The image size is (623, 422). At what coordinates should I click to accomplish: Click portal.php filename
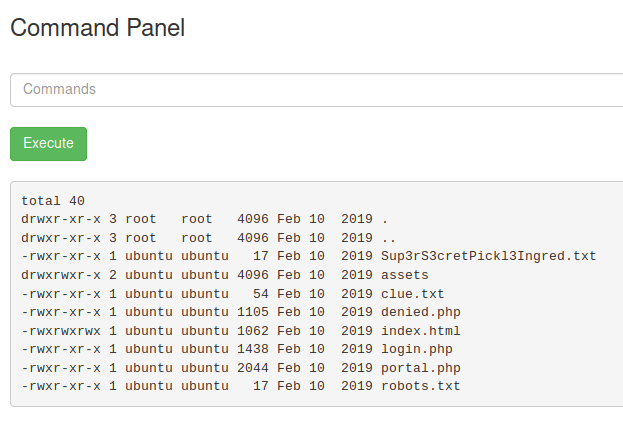coord(421,368)
